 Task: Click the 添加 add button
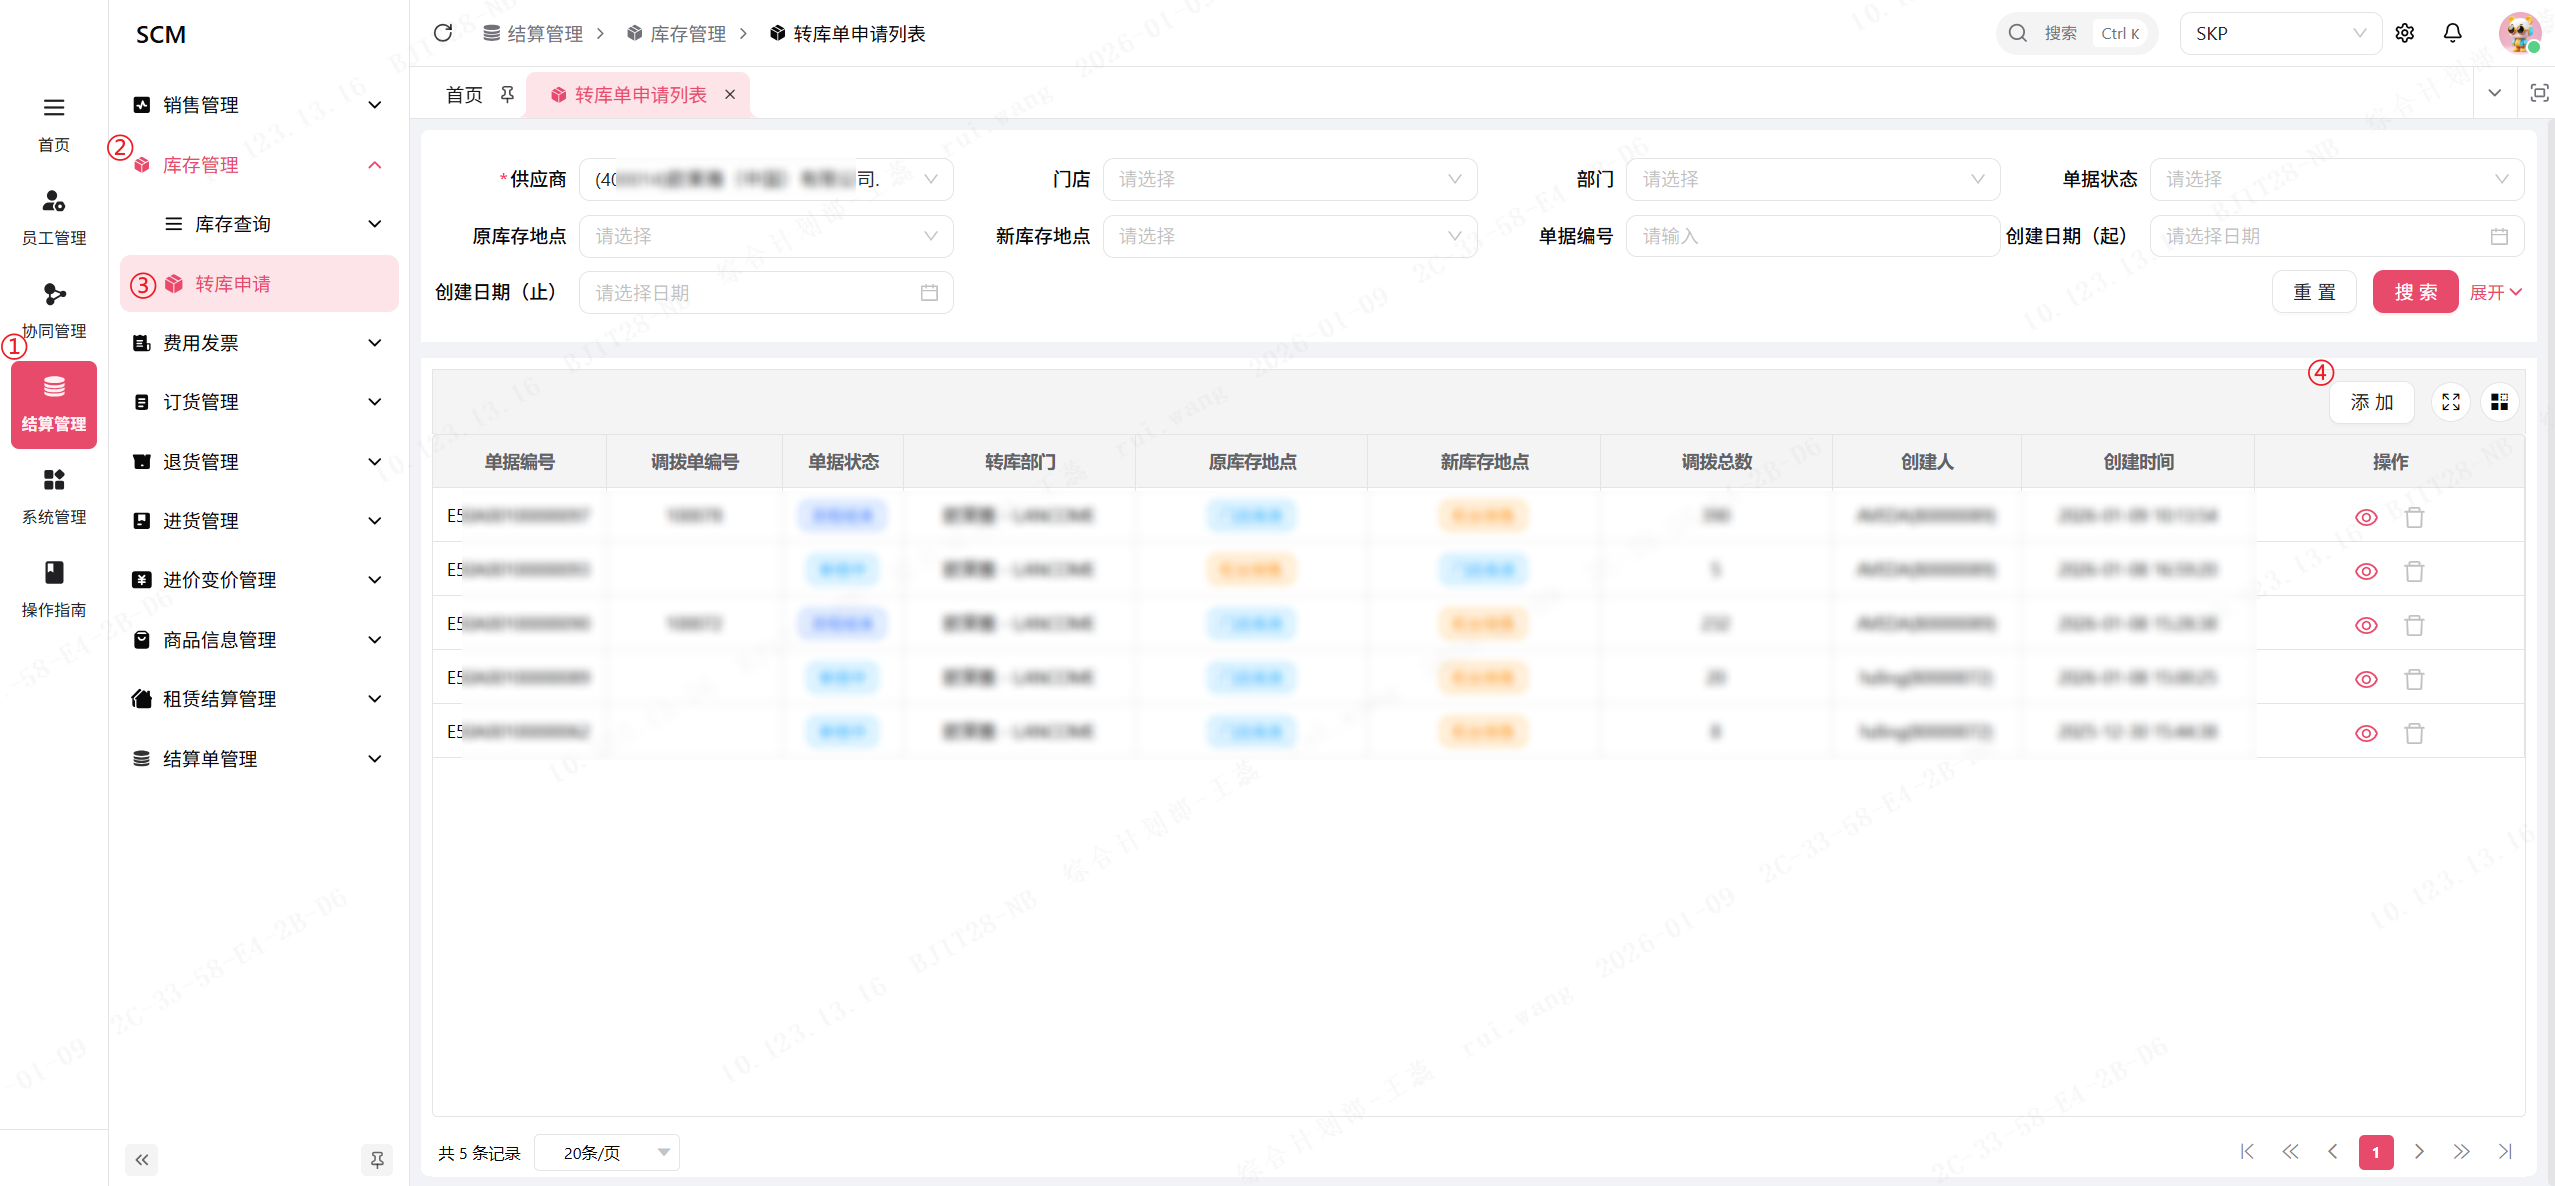click(2371, 402)
